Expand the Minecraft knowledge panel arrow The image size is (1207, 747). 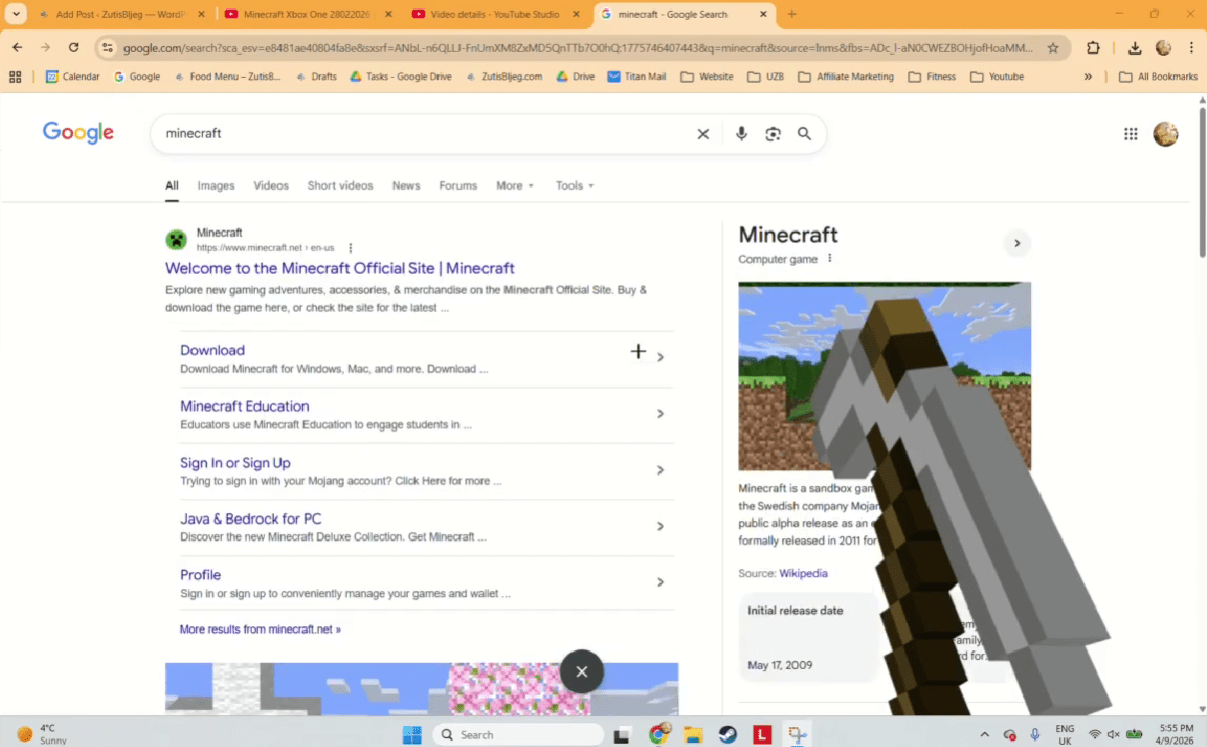(x=1017, y=243)
